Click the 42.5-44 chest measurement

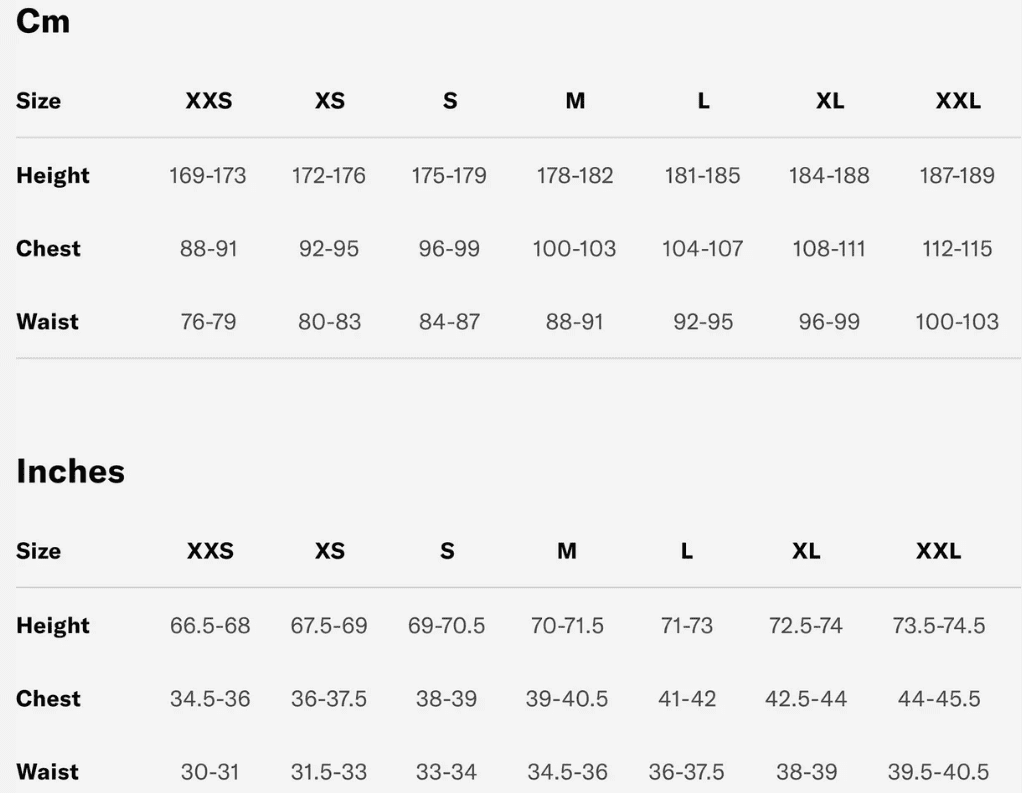click(806, 699)
